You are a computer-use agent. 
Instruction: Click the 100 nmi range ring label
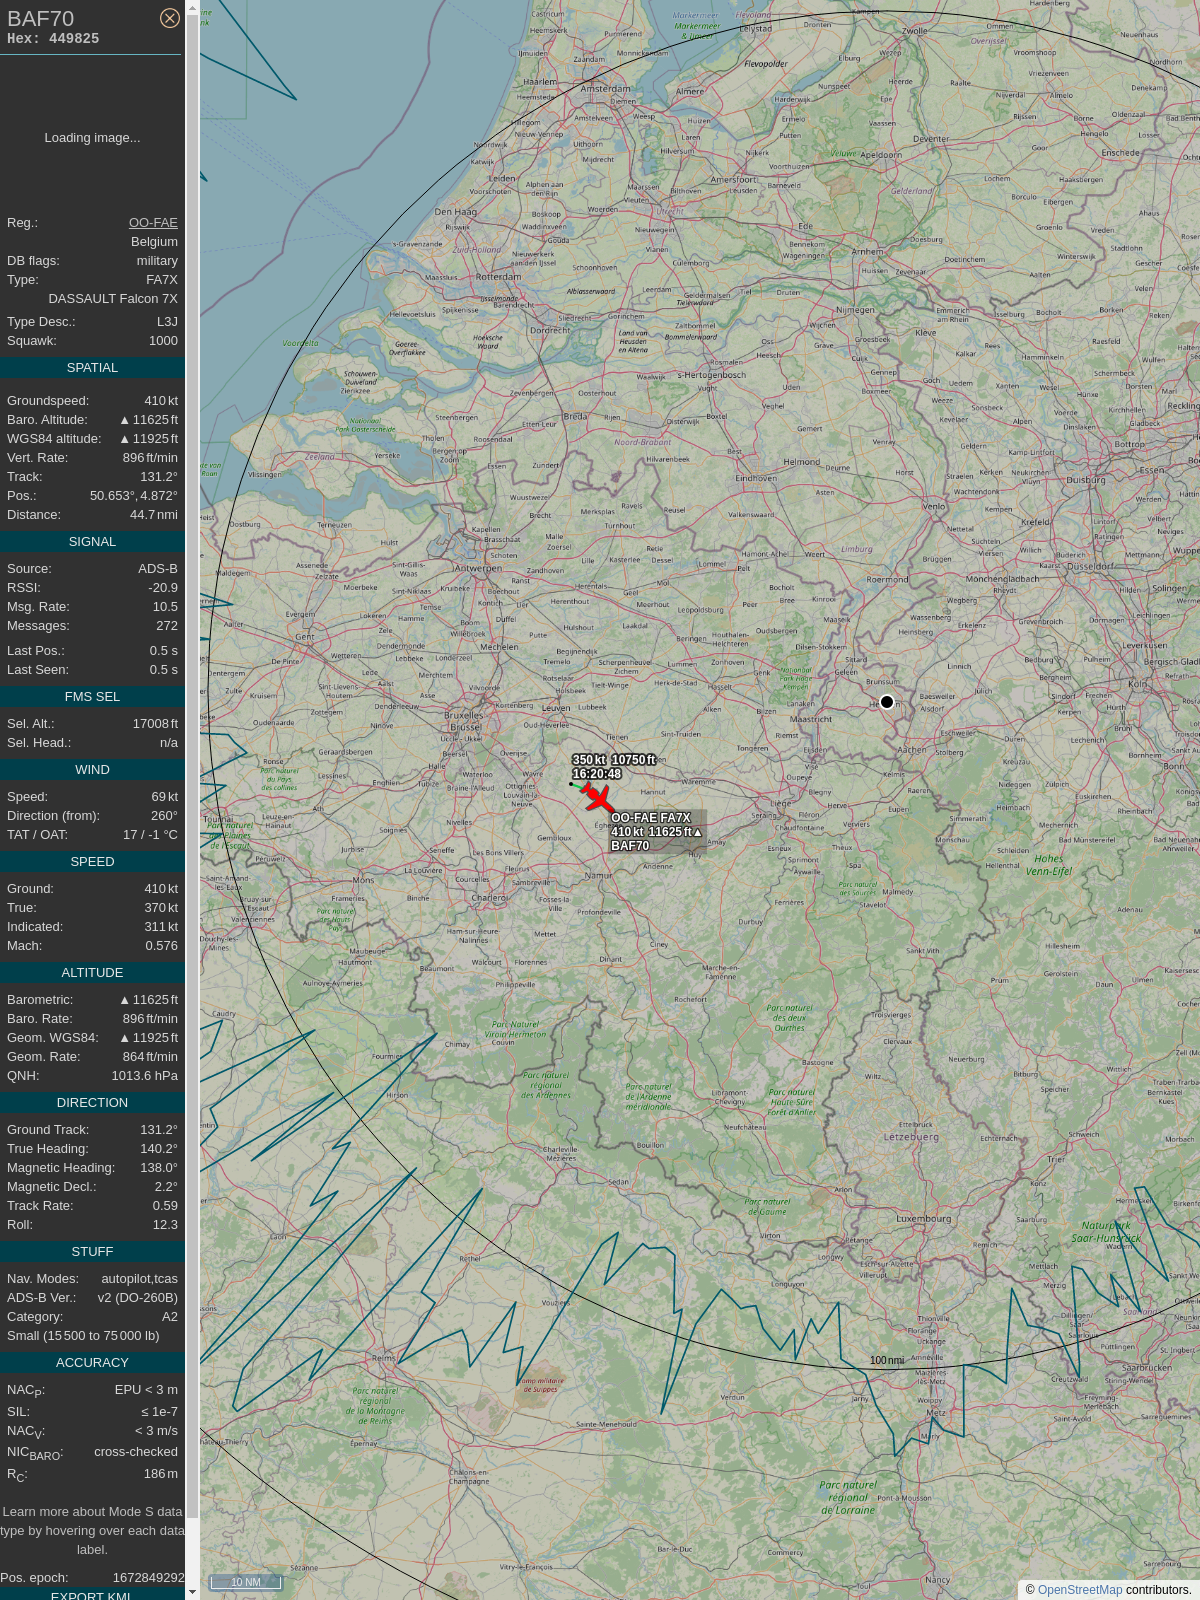coord(886,1361)
